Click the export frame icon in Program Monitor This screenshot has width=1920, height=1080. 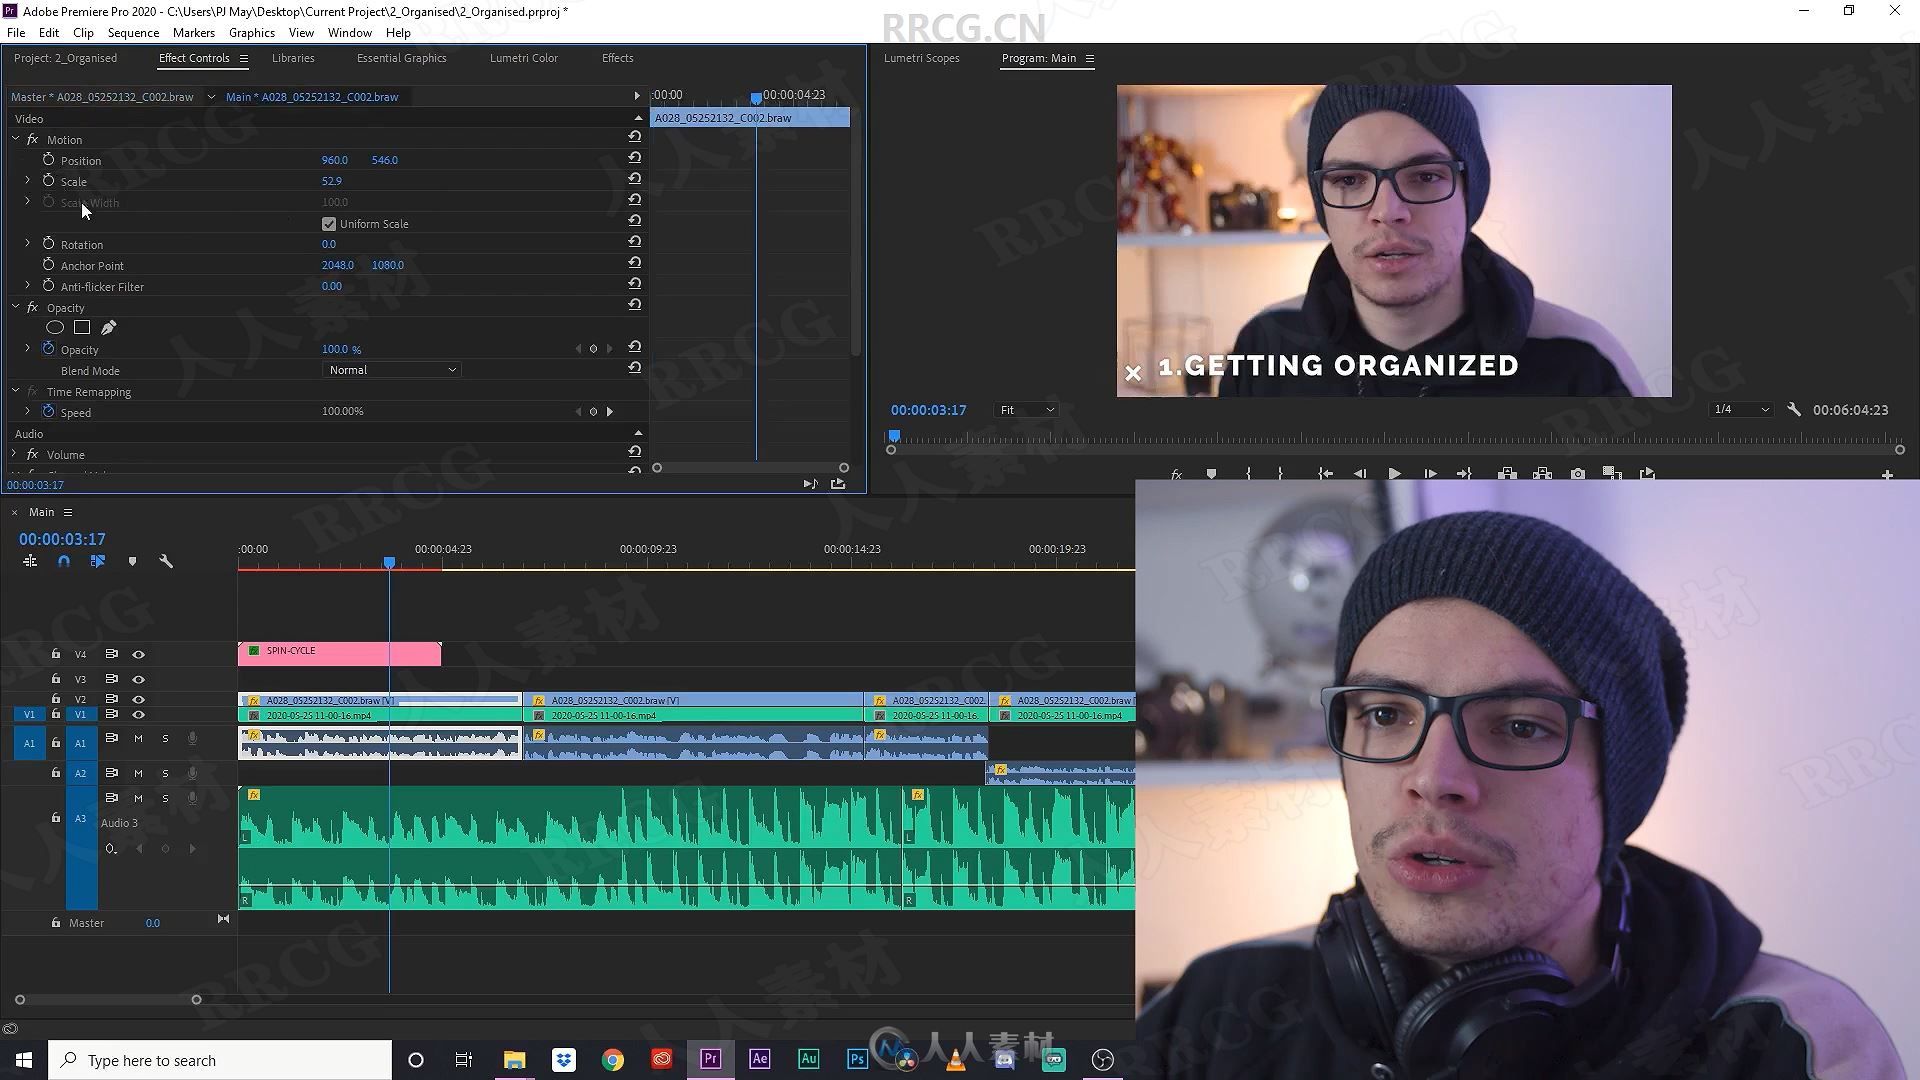1578,475
